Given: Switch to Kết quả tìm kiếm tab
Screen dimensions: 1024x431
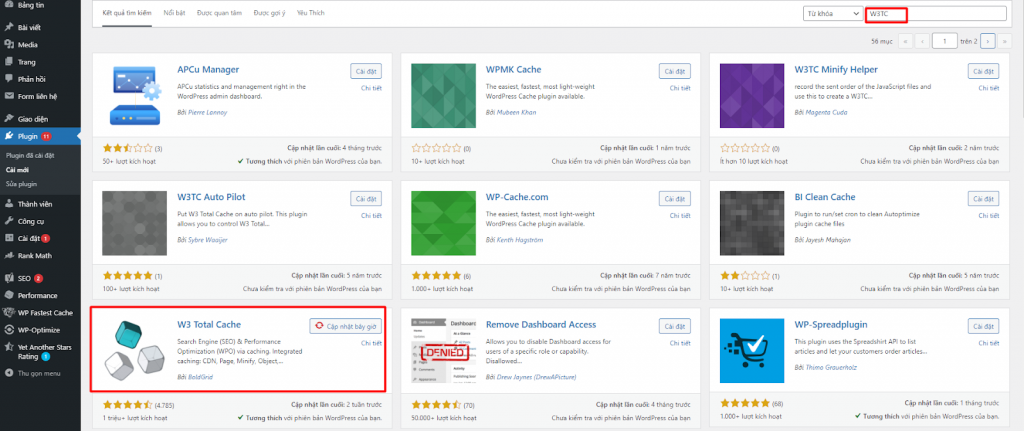Looking at the screenshot, I should (x=127, y=13).
